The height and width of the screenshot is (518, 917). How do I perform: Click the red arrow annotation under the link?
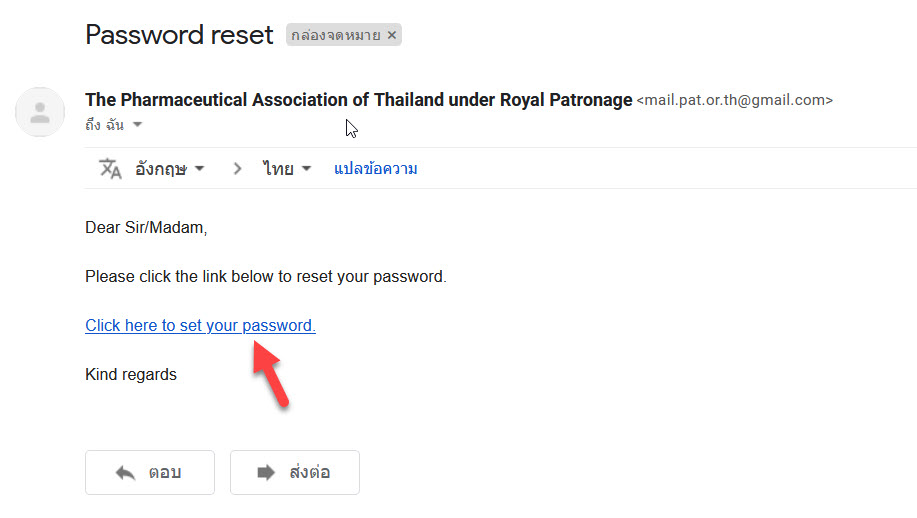click(x=270, y=374)
